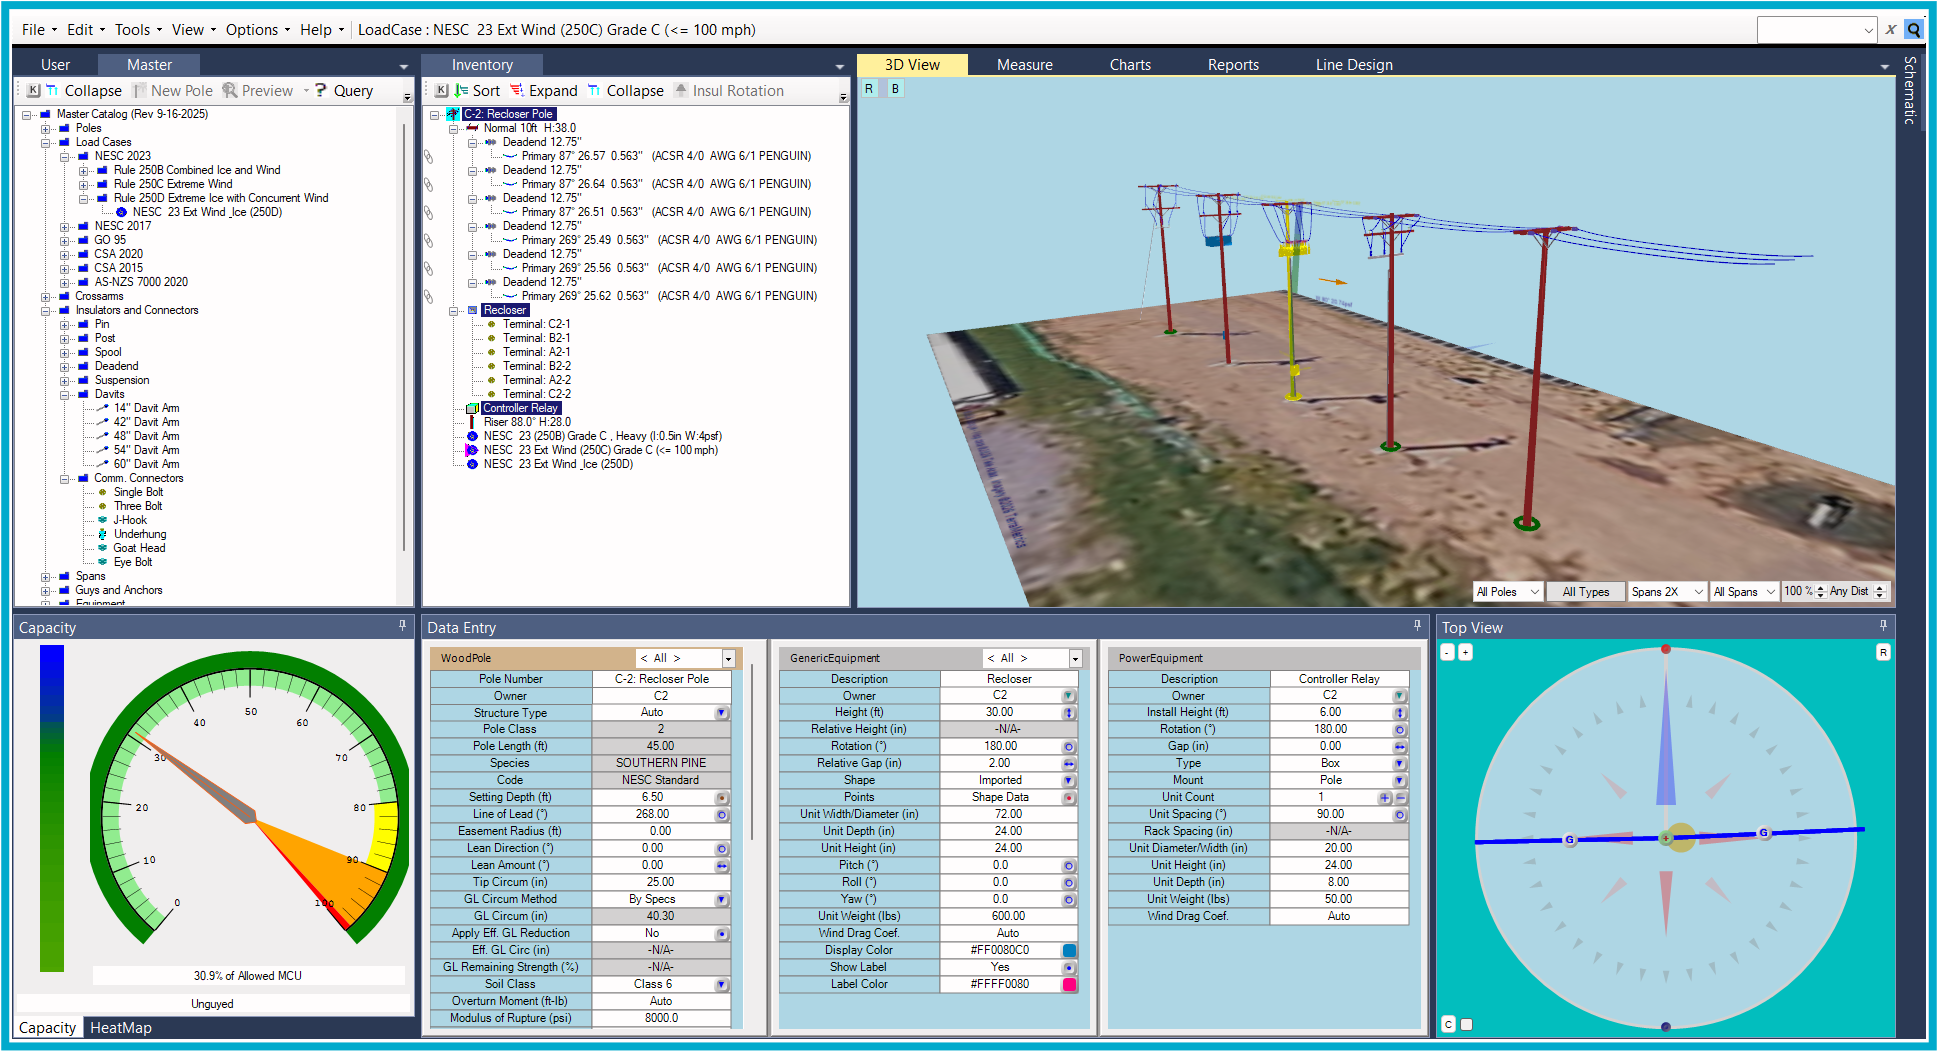Click Insul Rotation toolbar button
Image resolution: width=1937 pixels, height=1051 pixels.
click(729, 91)
